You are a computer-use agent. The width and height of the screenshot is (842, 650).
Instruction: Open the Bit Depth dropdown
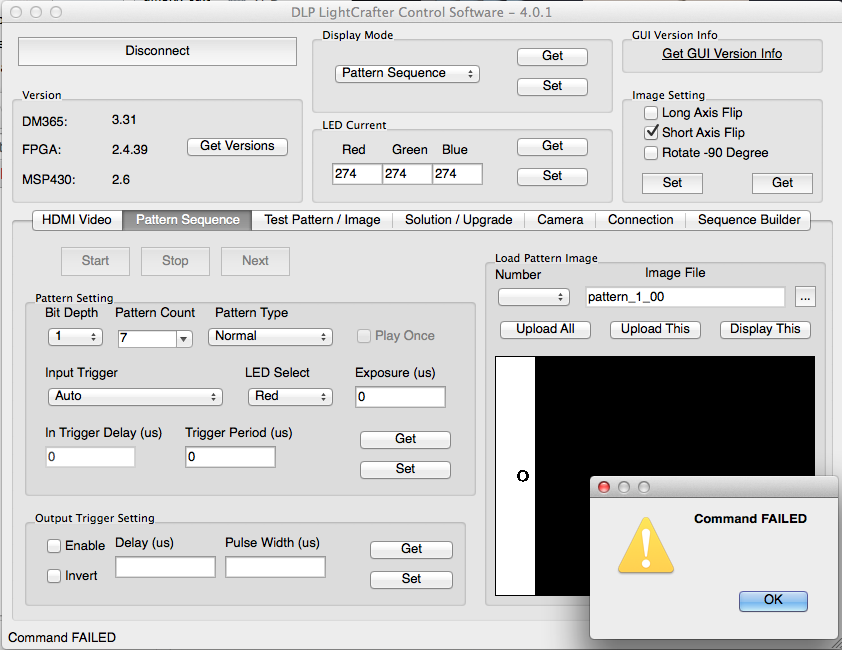pyautogui.click(x=75, y=337)
